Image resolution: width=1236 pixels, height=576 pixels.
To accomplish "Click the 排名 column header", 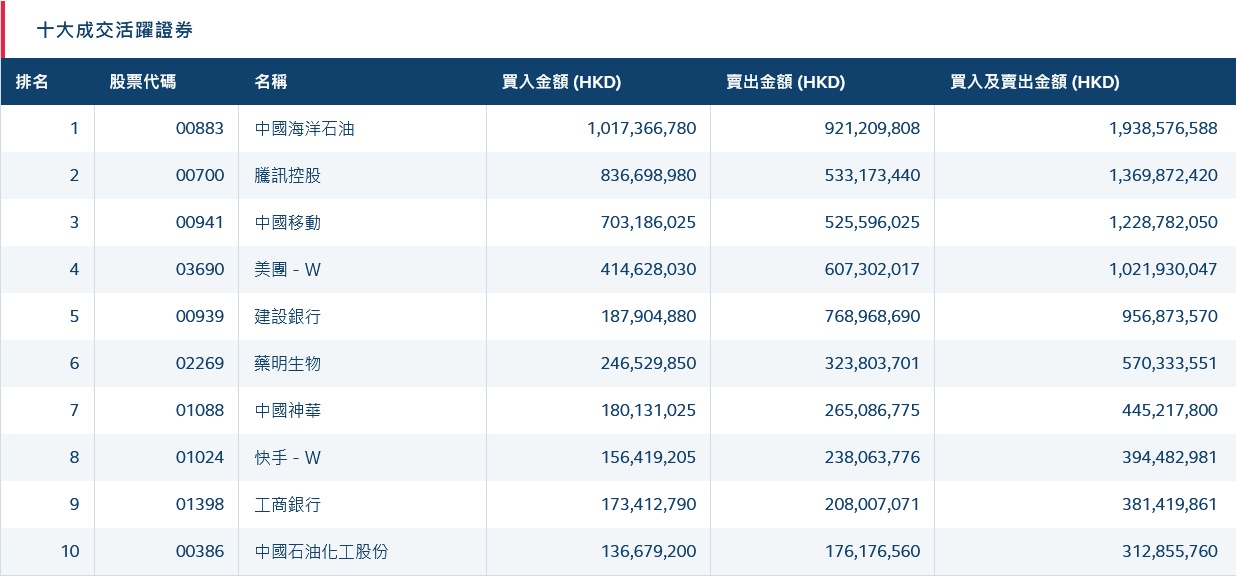I will (x=32, y=82).
